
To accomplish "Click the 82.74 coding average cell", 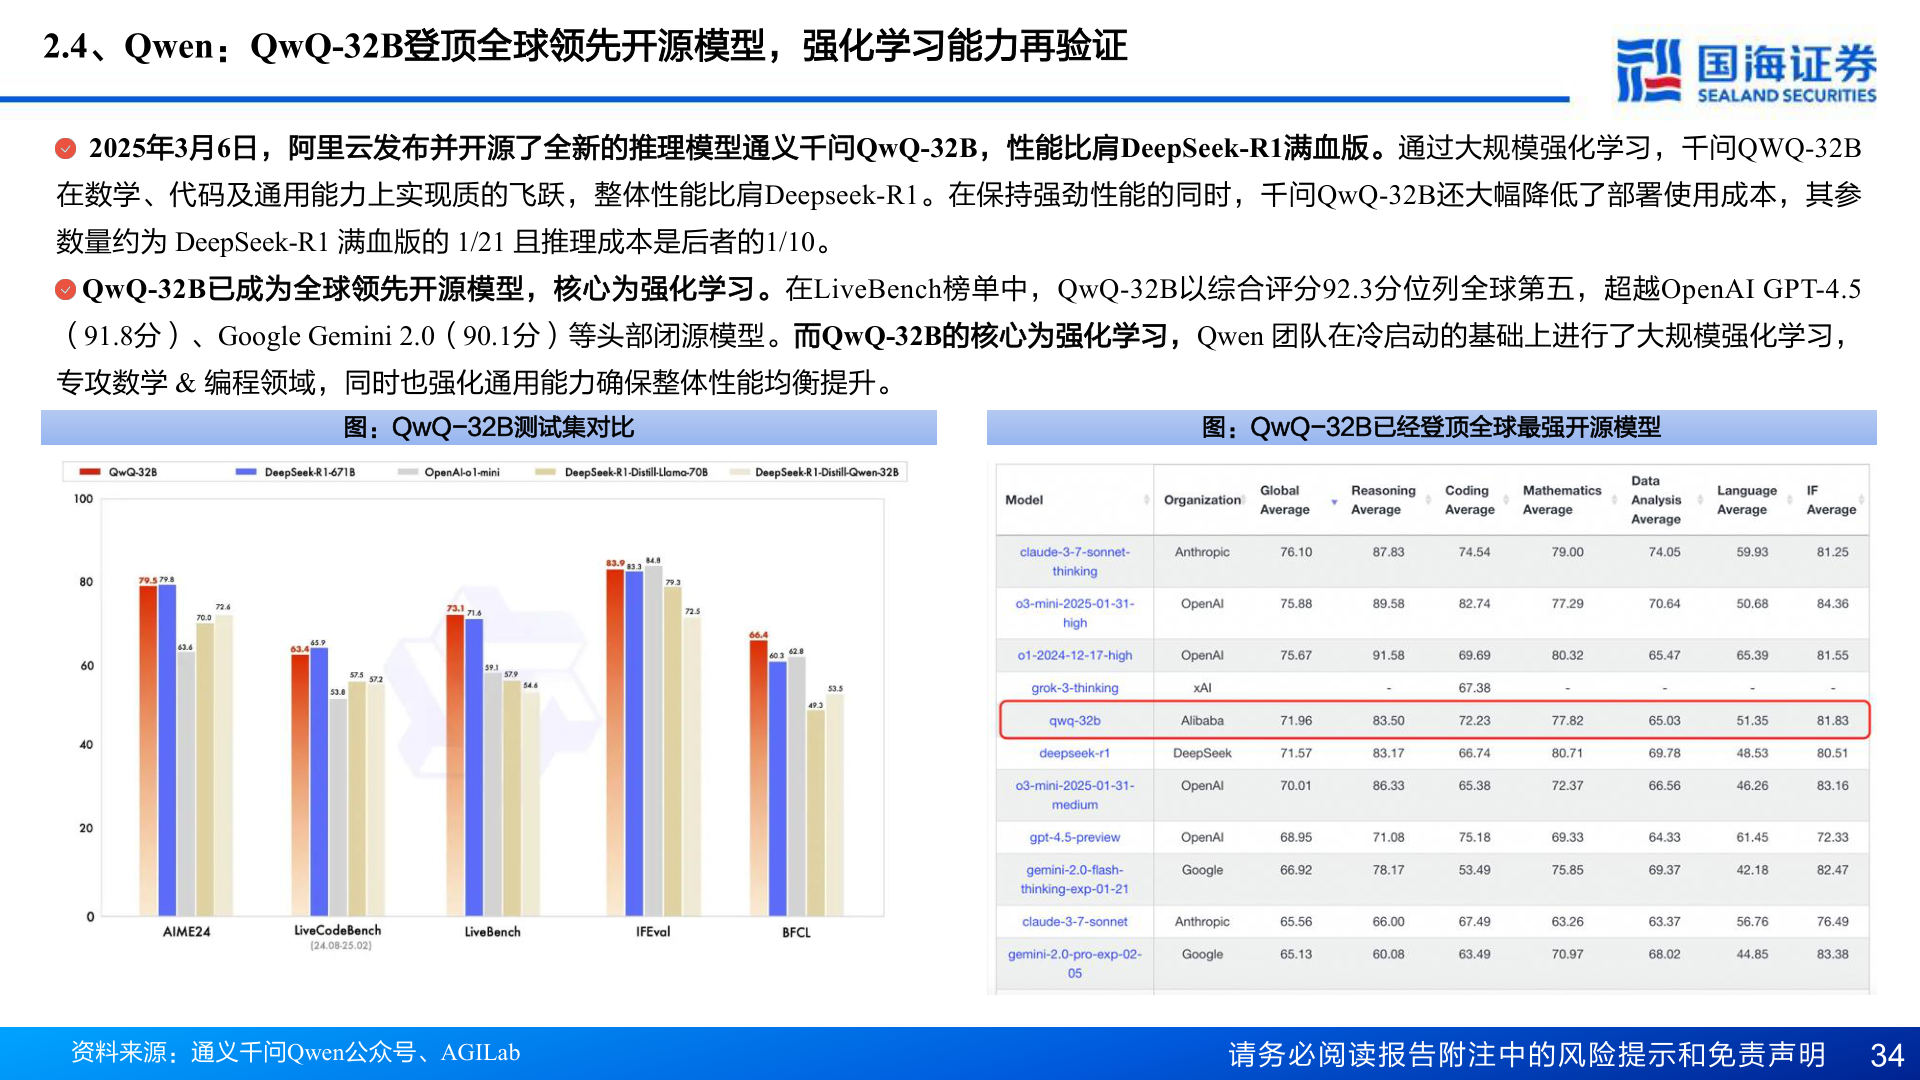I will tap(1474, 604).
